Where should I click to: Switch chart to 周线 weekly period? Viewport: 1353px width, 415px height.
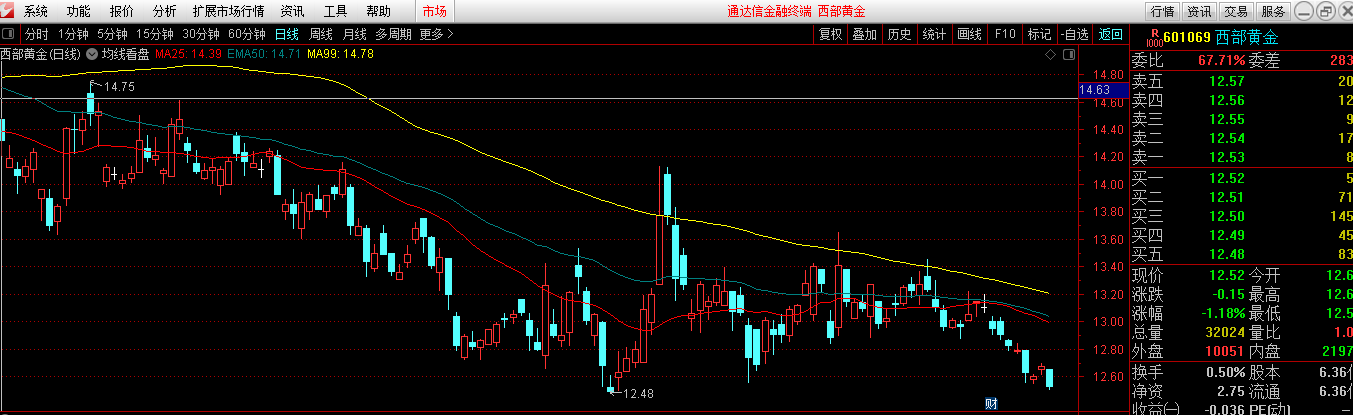coord(321,33)
